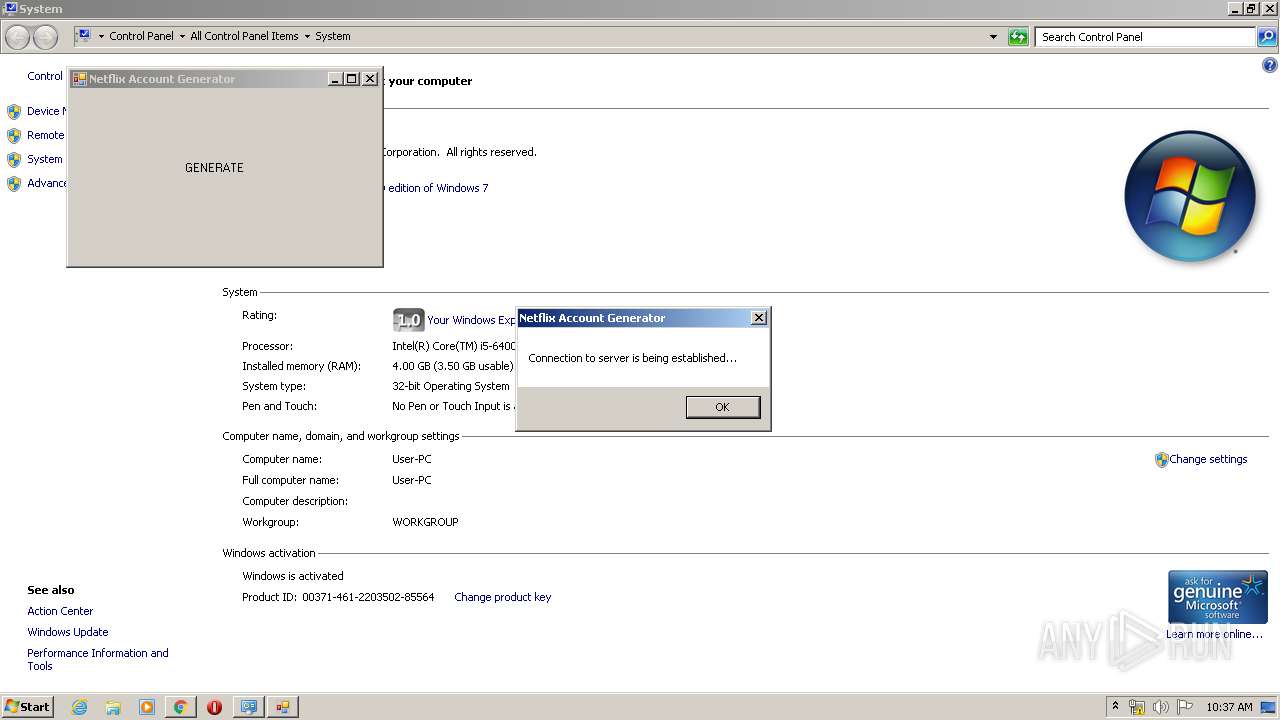1280x720 pixels.
Task: Click the '32-bit Operating System' text
Action: click(x=451, y=386)
